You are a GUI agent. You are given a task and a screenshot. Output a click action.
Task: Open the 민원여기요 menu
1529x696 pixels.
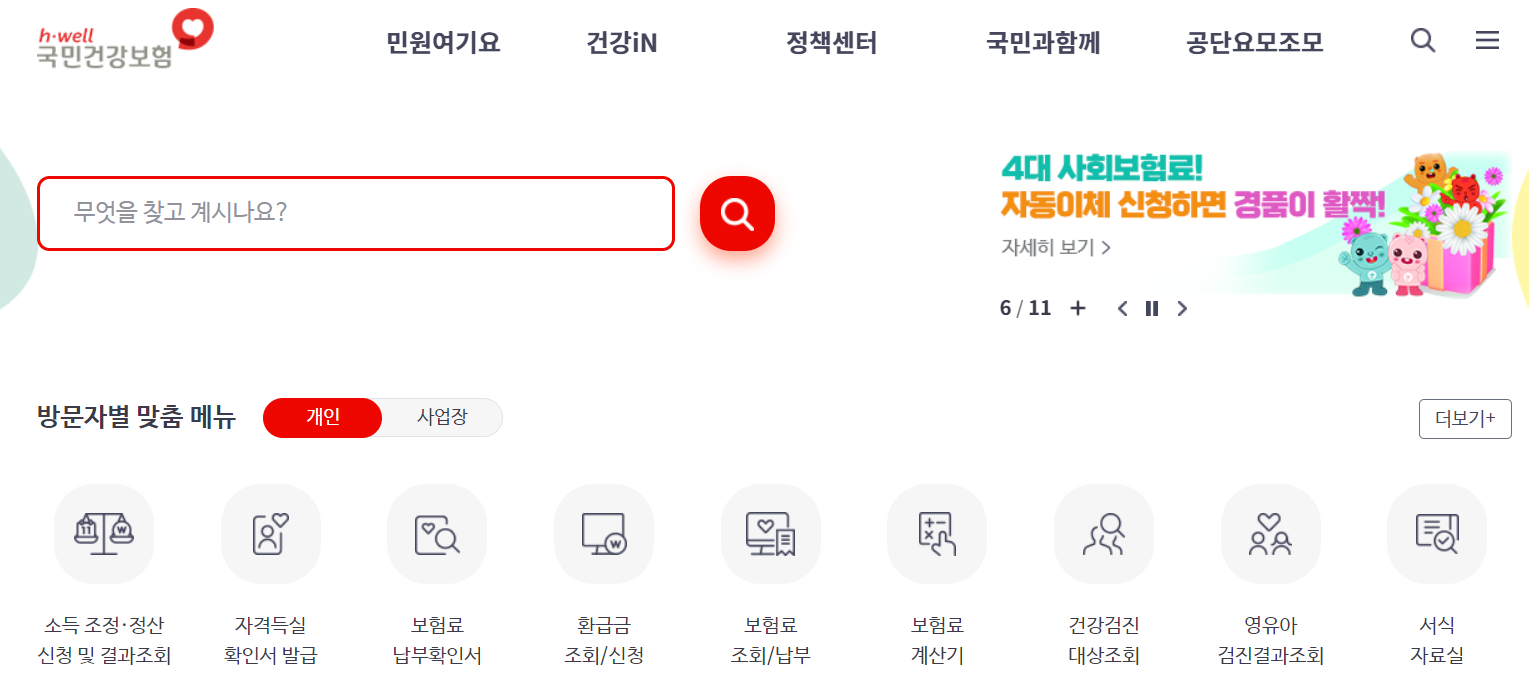coord(441,42)
